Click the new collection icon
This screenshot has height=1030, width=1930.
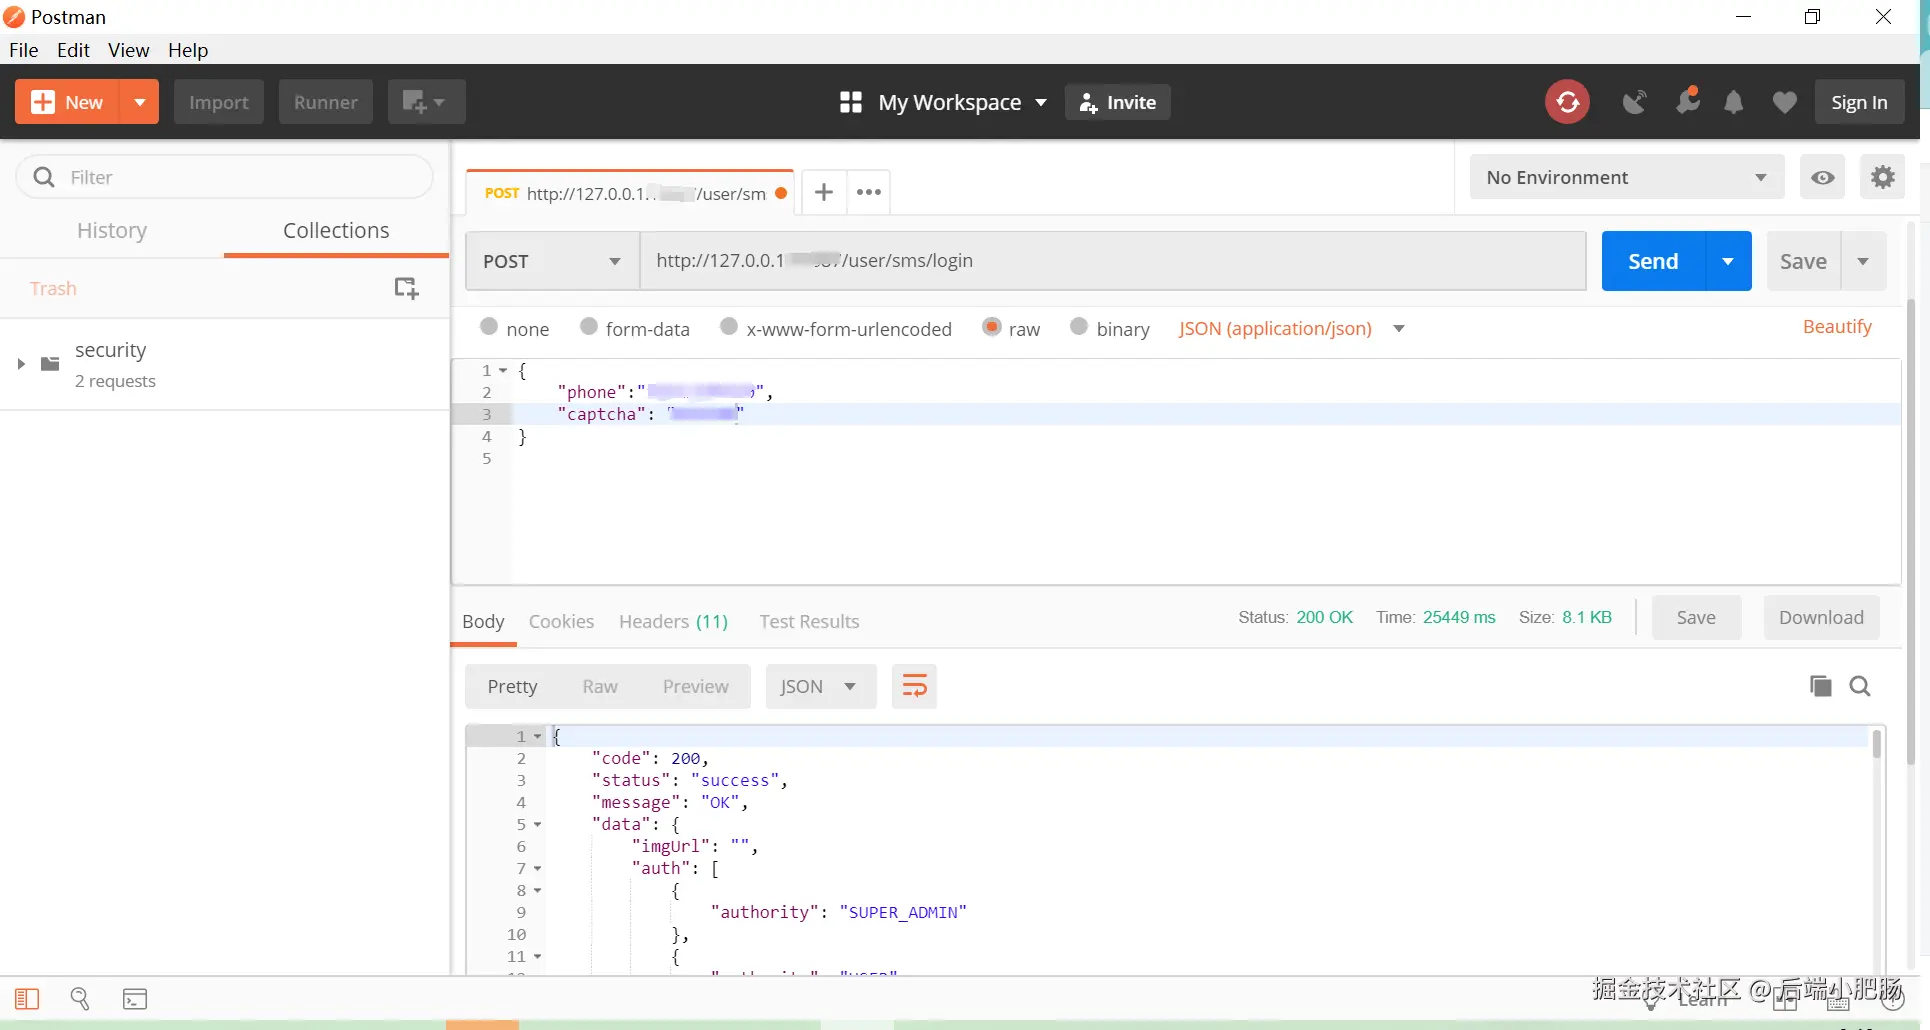pos(406,288)
